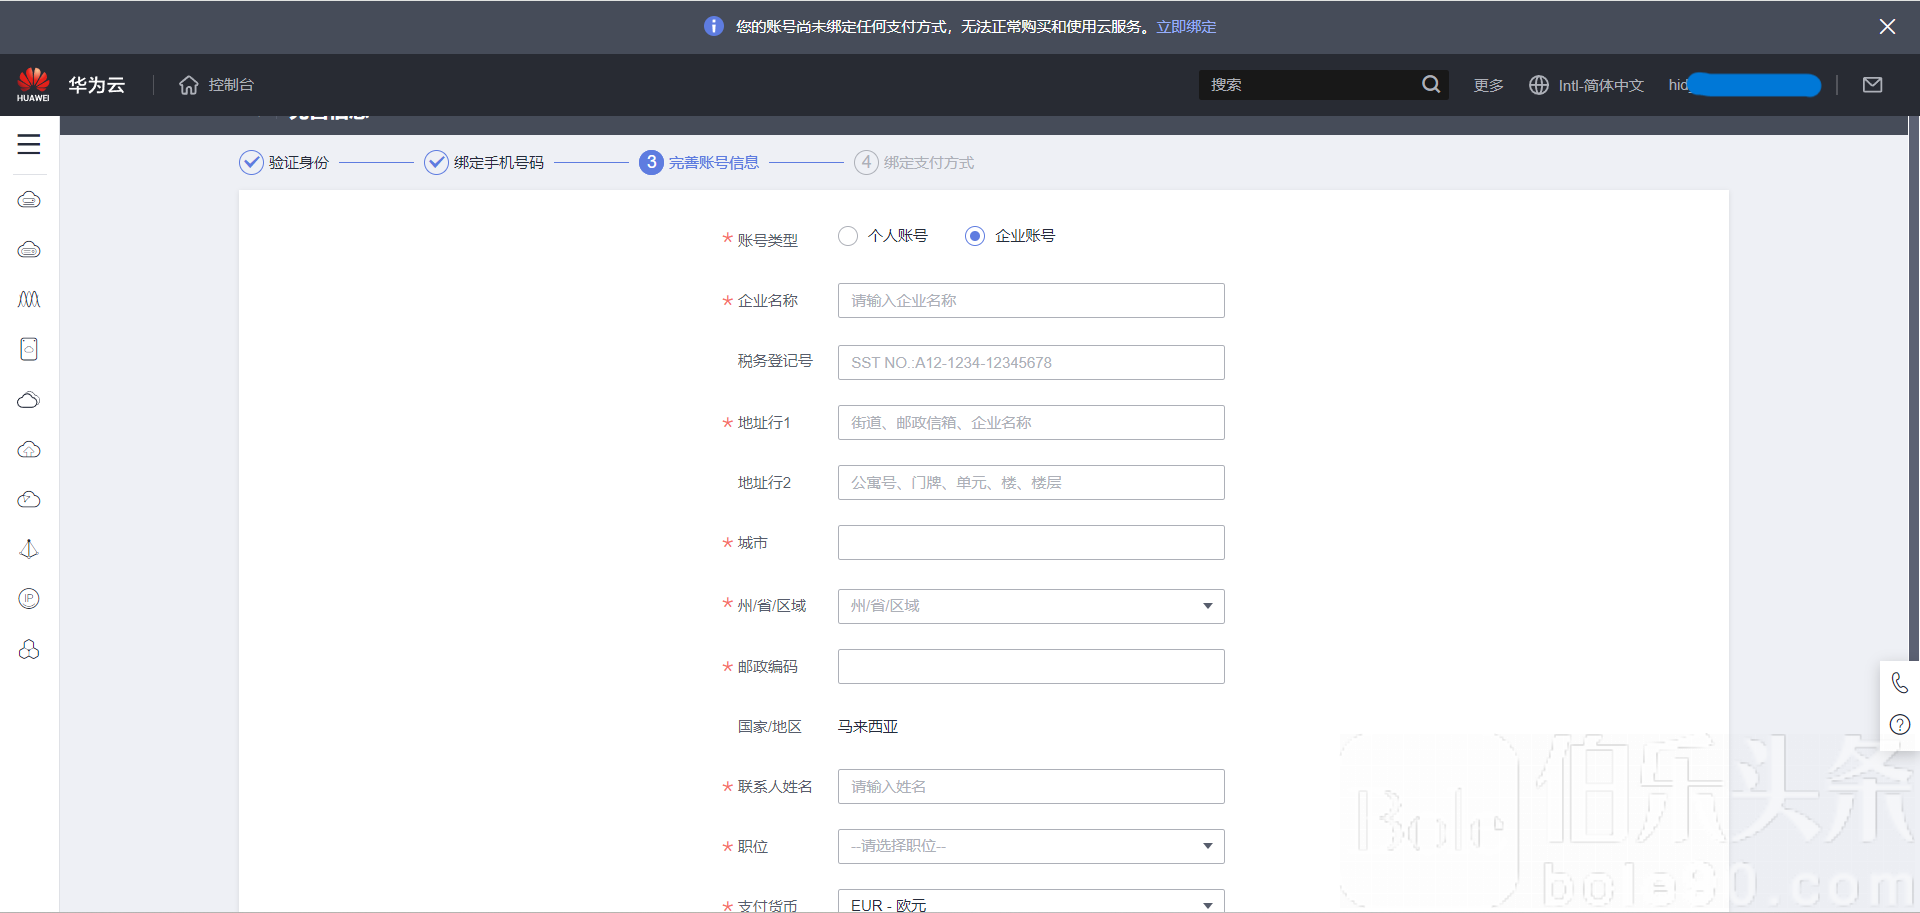The height and width of the screenshot is (913, 1920).
Task: Open the help question mark icon
Action: [1899, 725]
